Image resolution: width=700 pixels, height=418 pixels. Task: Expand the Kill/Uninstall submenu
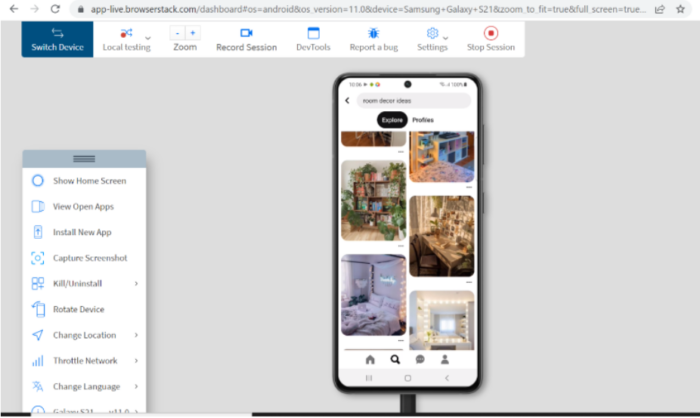pos(84,284)
